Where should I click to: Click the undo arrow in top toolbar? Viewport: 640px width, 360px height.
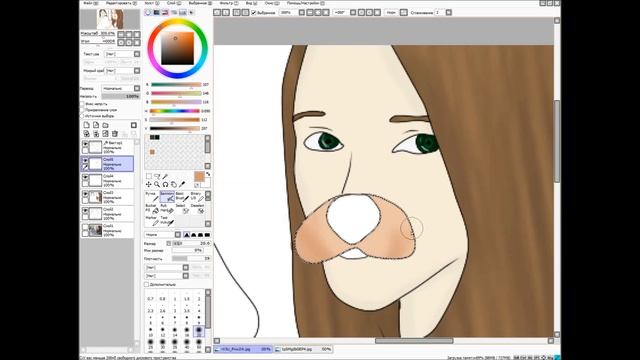tap(218, 13)
